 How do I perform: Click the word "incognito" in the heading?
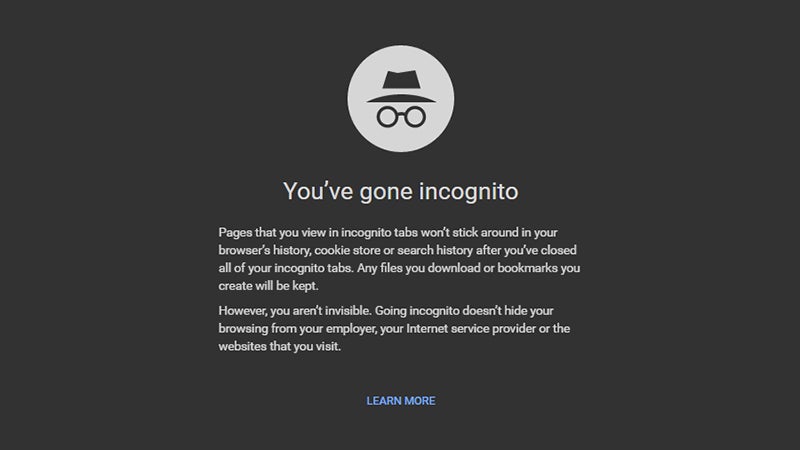click(x=468, y=192)
